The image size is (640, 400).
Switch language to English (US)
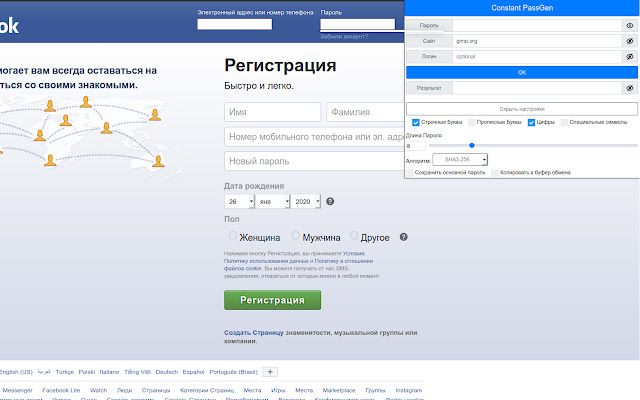16,372
